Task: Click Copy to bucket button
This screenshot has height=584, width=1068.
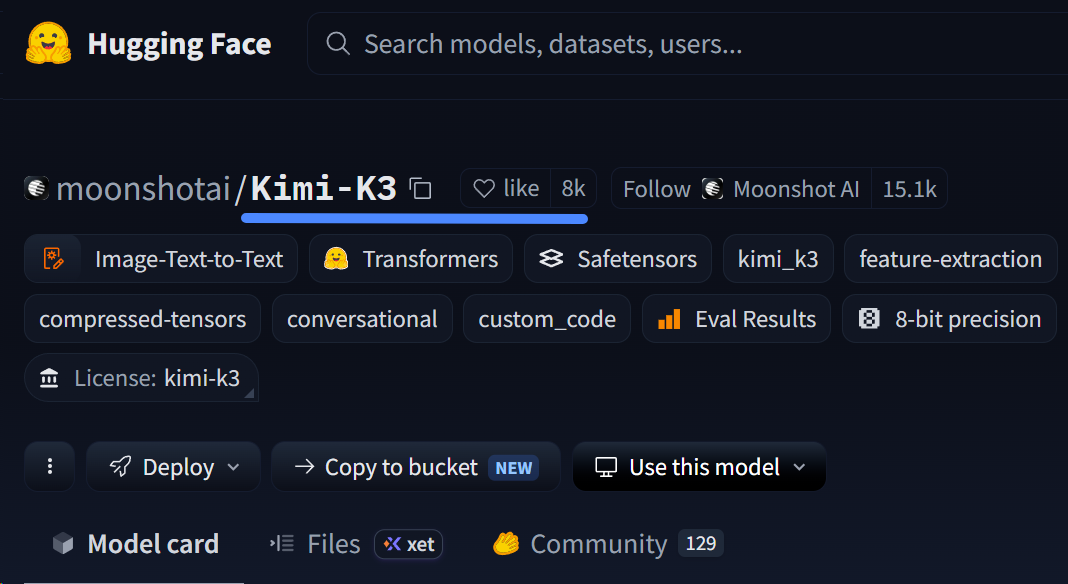Action: point(415,467)
